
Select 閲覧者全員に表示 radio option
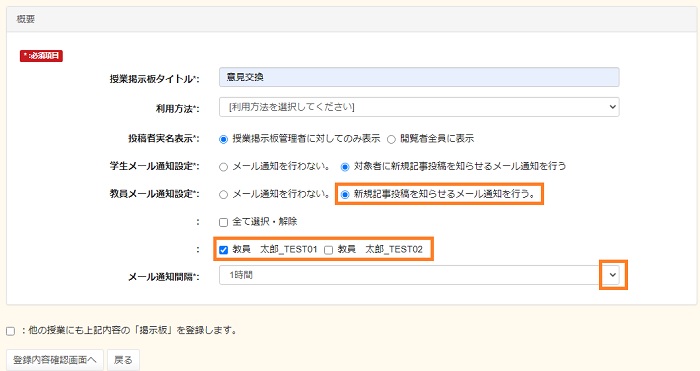tap(391, 139)
